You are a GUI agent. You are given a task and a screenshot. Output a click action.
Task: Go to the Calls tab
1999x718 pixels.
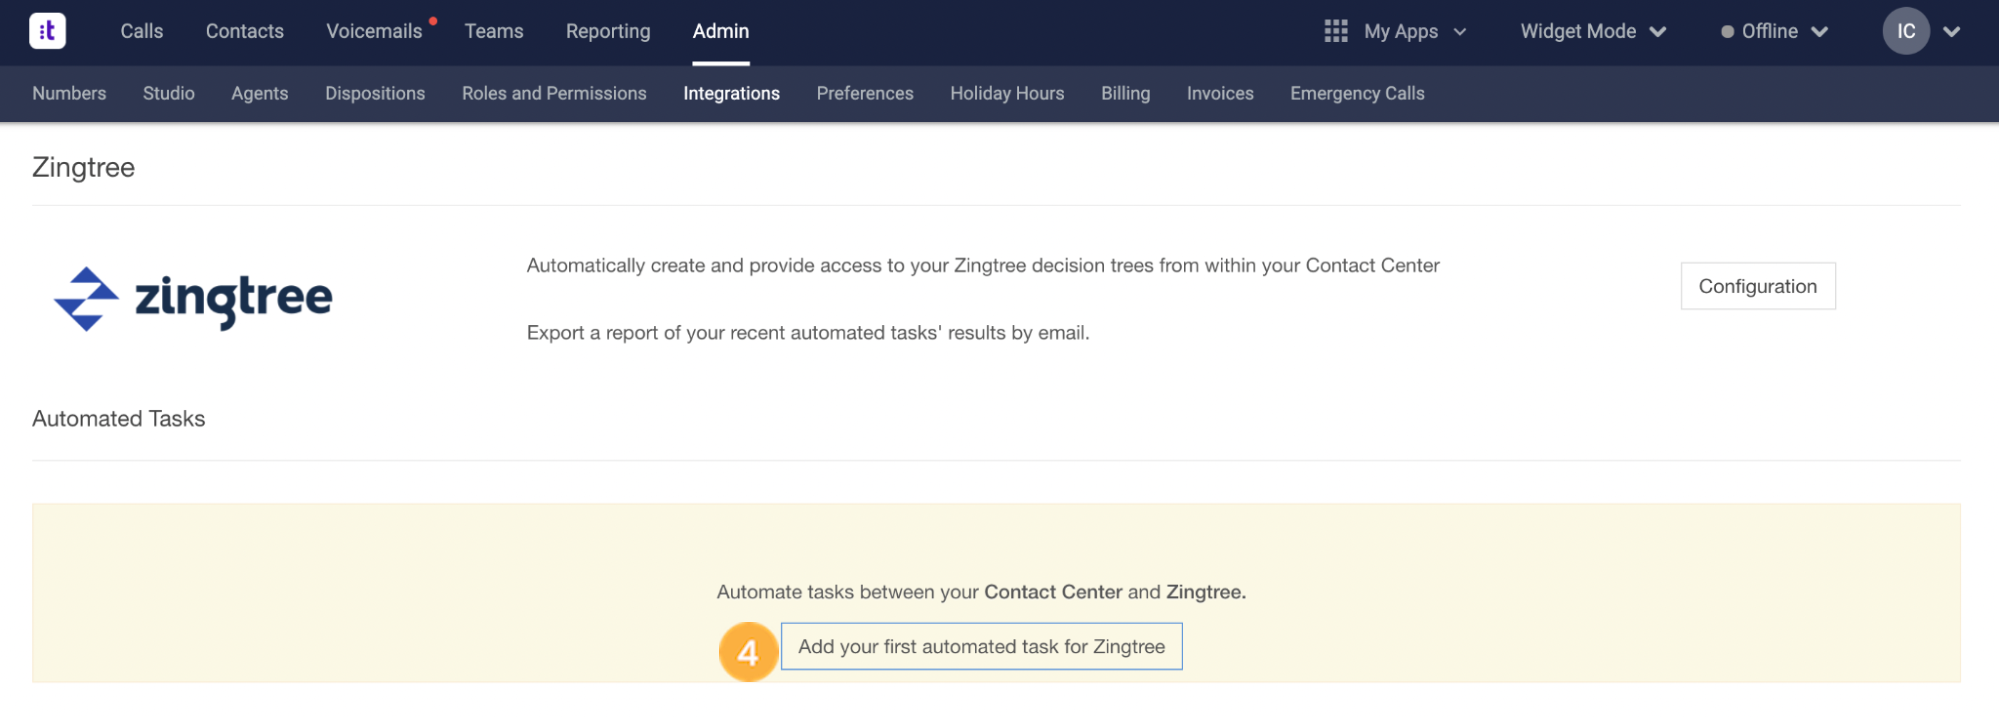(142, 31)
